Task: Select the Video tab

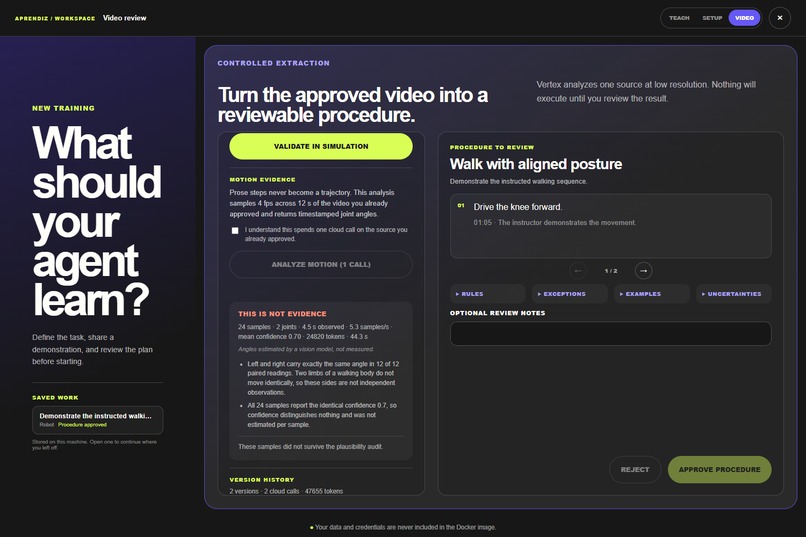Action: click(744, 18)
